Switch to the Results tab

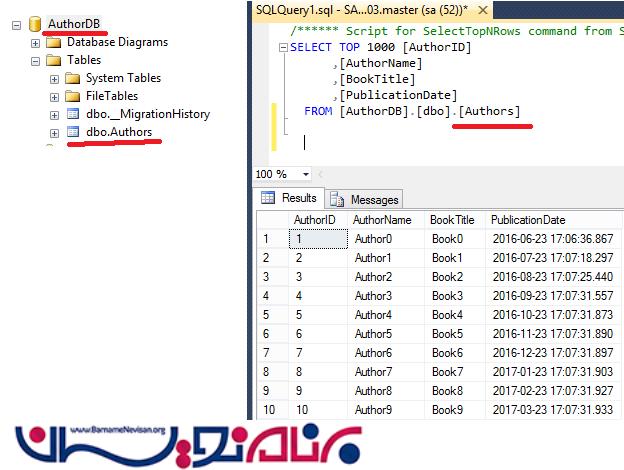[x=289, y=198]
